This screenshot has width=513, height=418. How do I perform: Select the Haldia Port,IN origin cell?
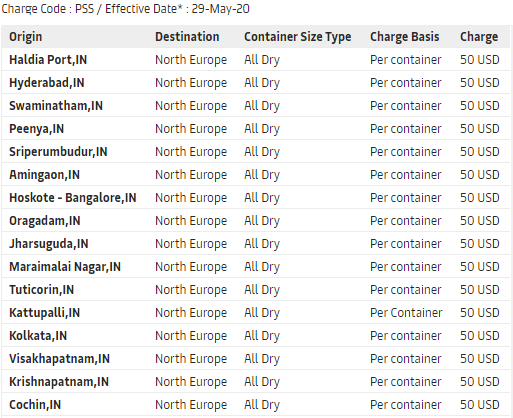(x=48, y=60)
